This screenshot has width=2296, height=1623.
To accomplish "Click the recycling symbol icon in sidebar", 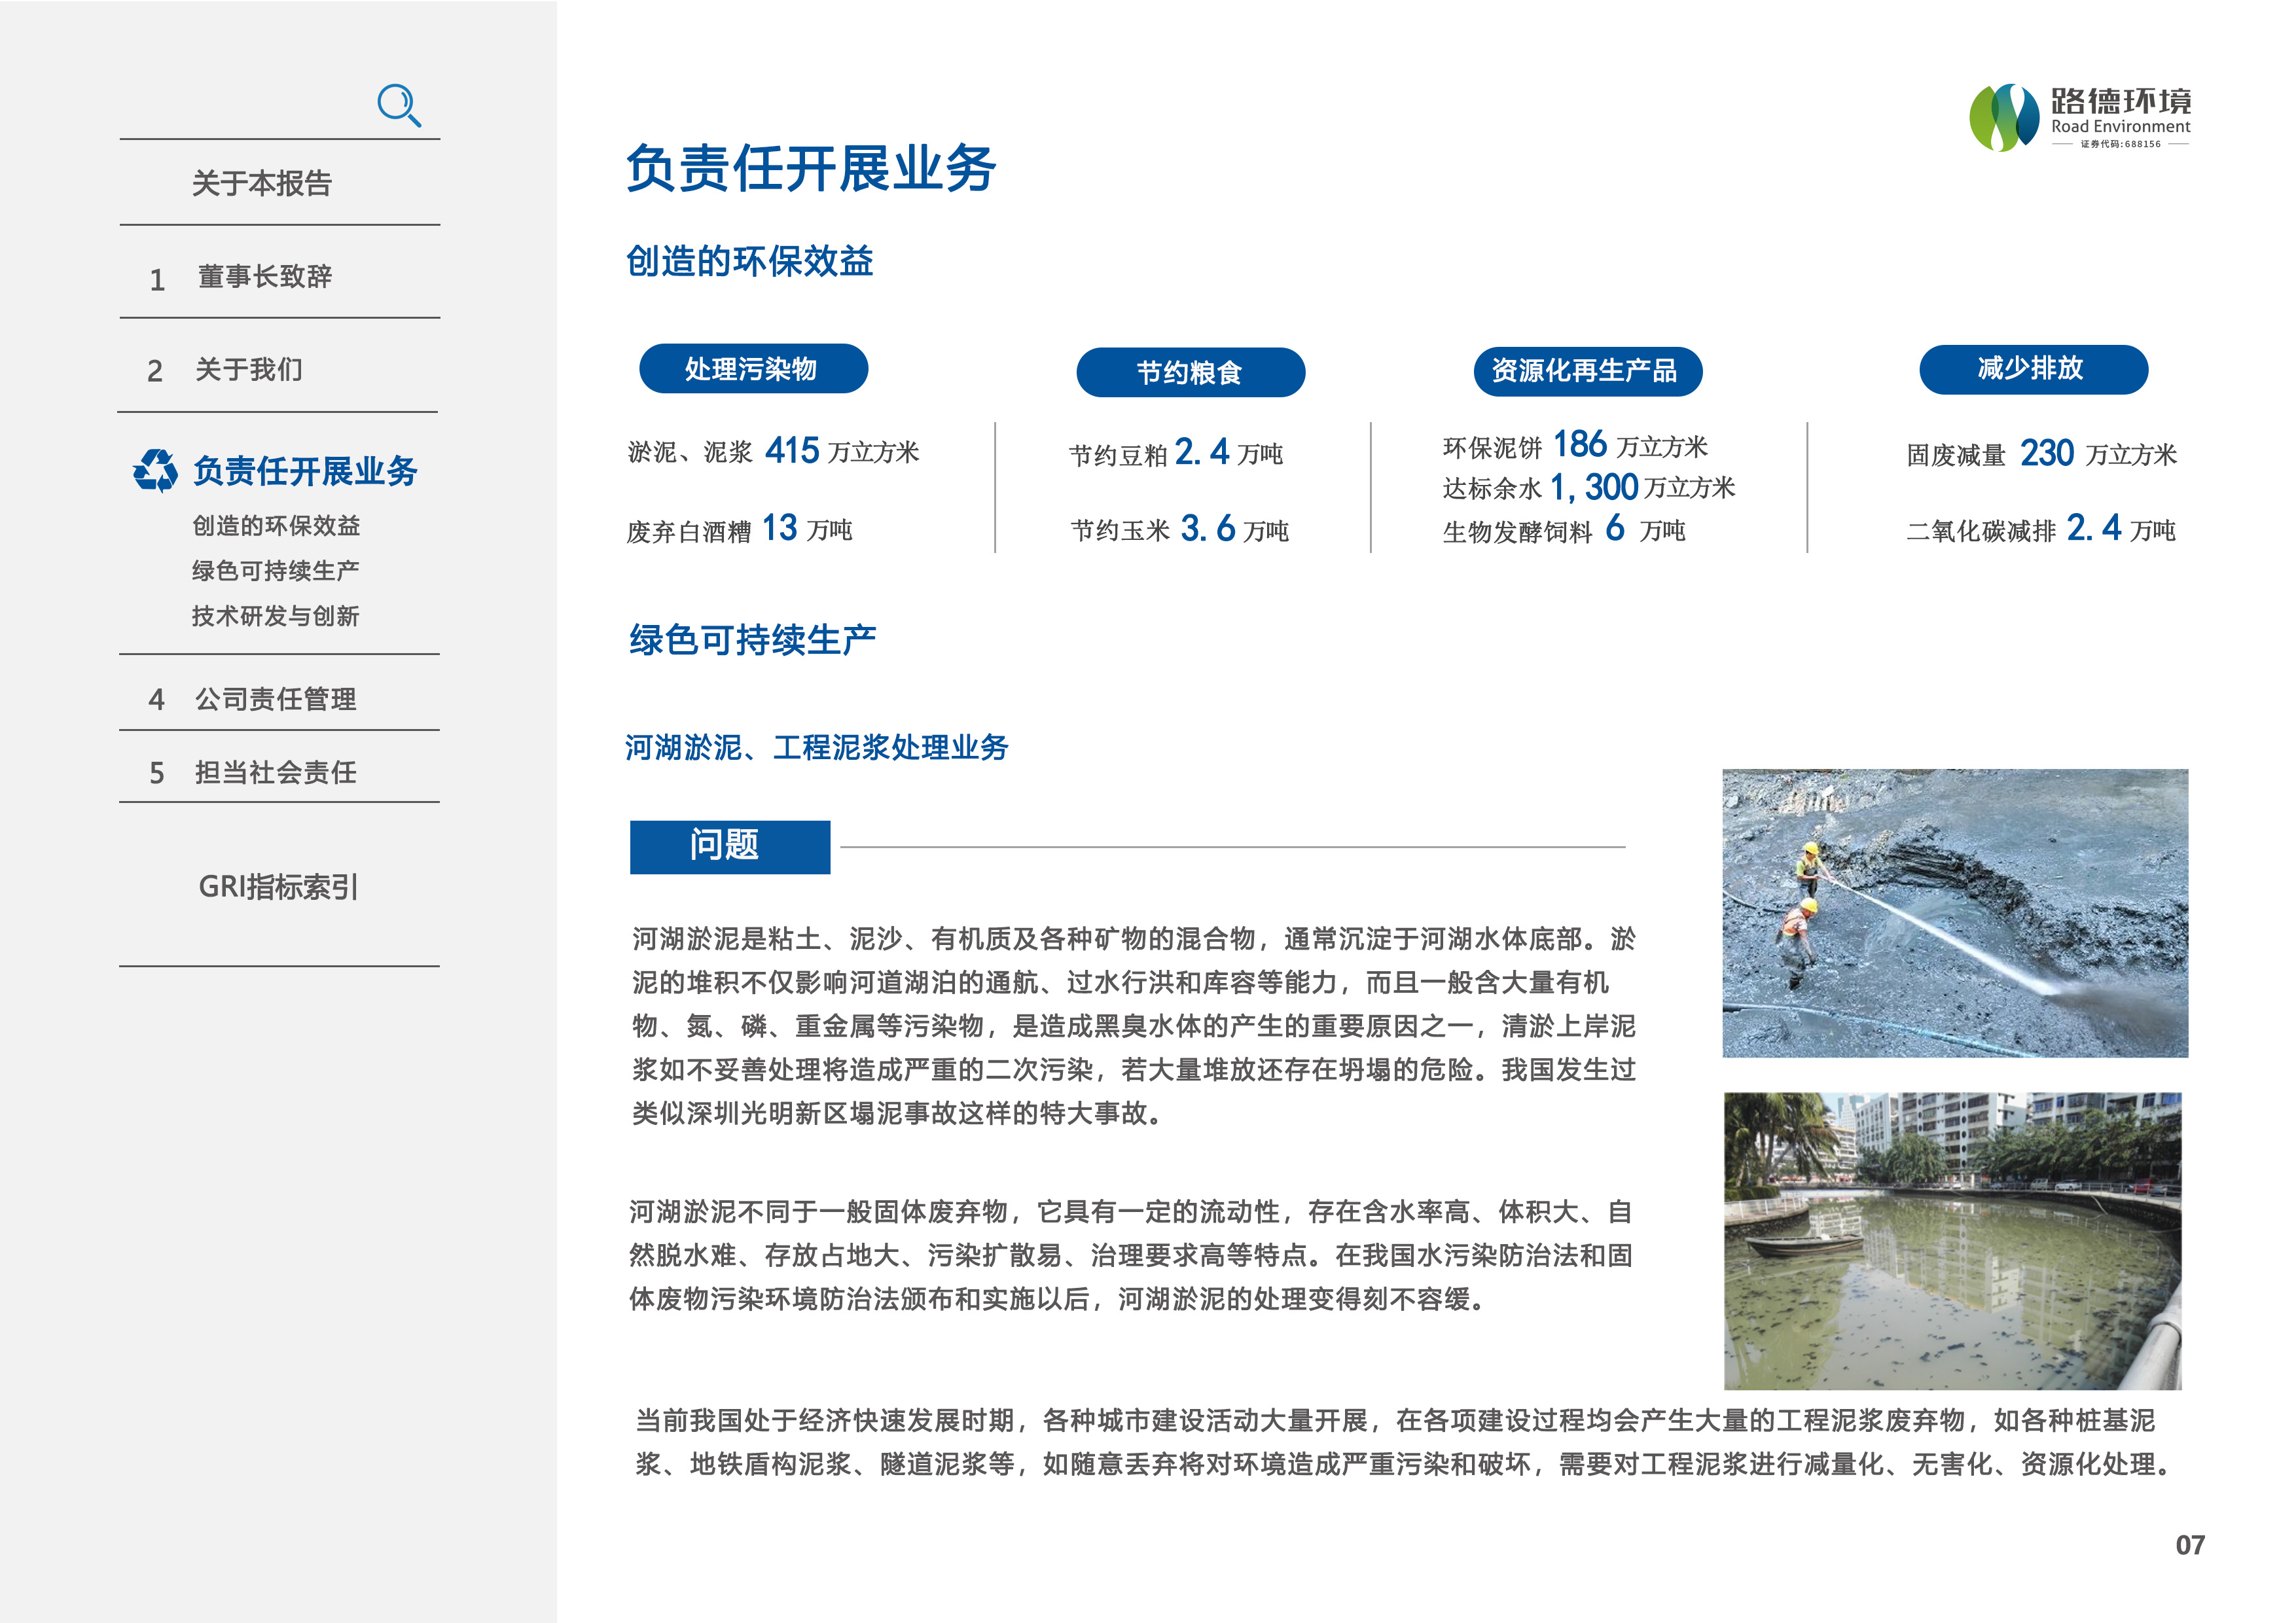I will tap(155, 470).
